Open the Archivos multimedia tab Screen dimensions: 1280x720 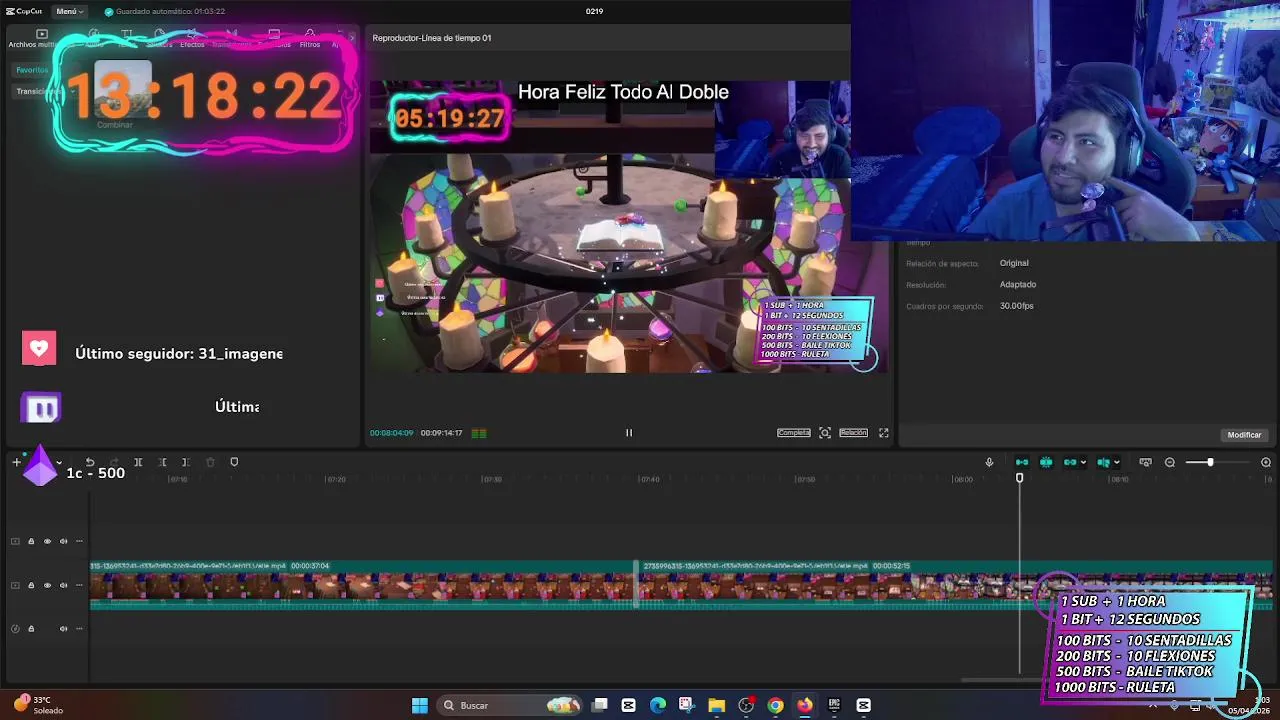[40, 38]
